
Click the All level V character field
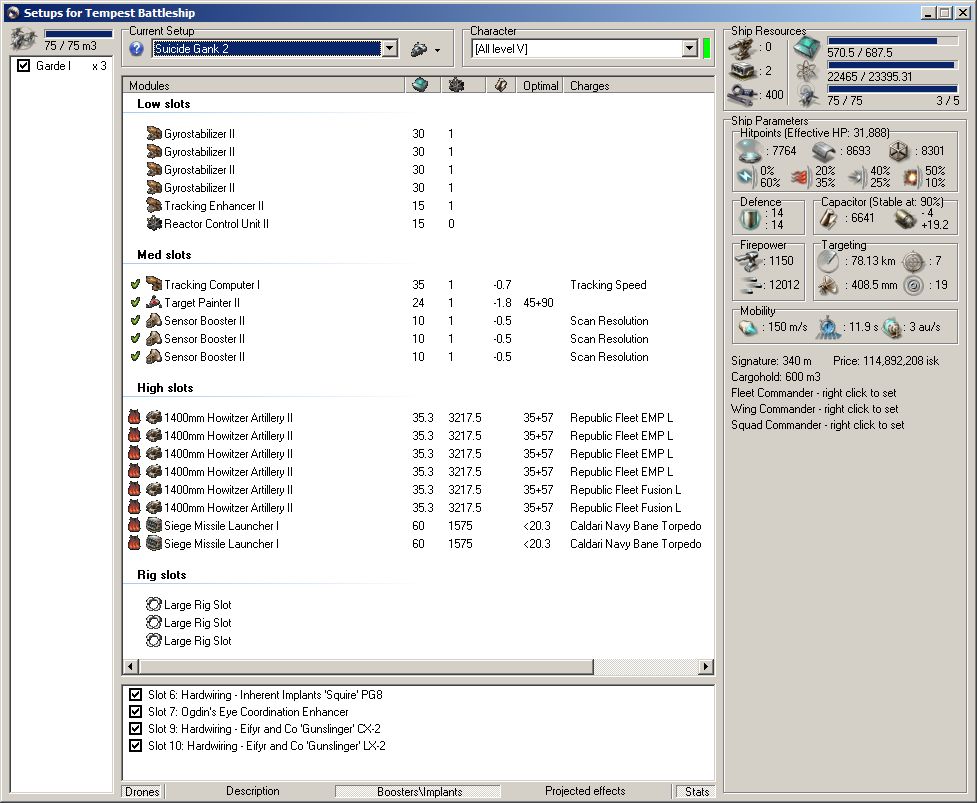pos(577,49)
